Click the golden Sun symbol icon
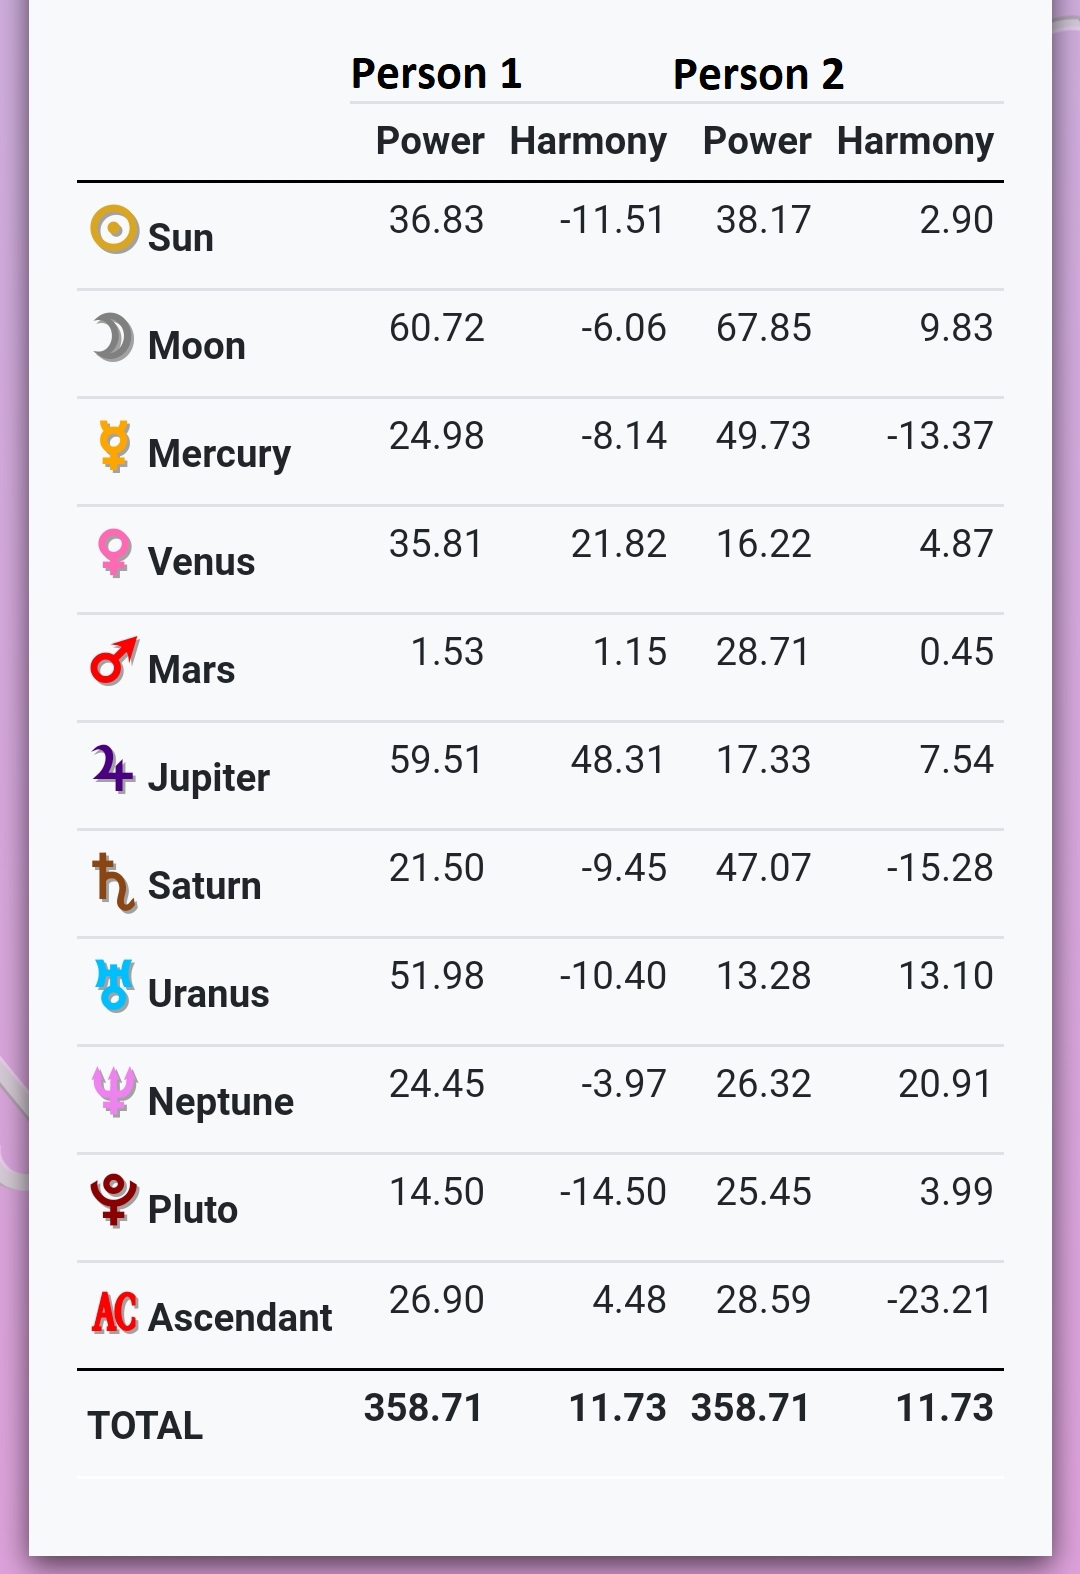This screenshot has width=1080, height=1574. (x=114, y=229)
